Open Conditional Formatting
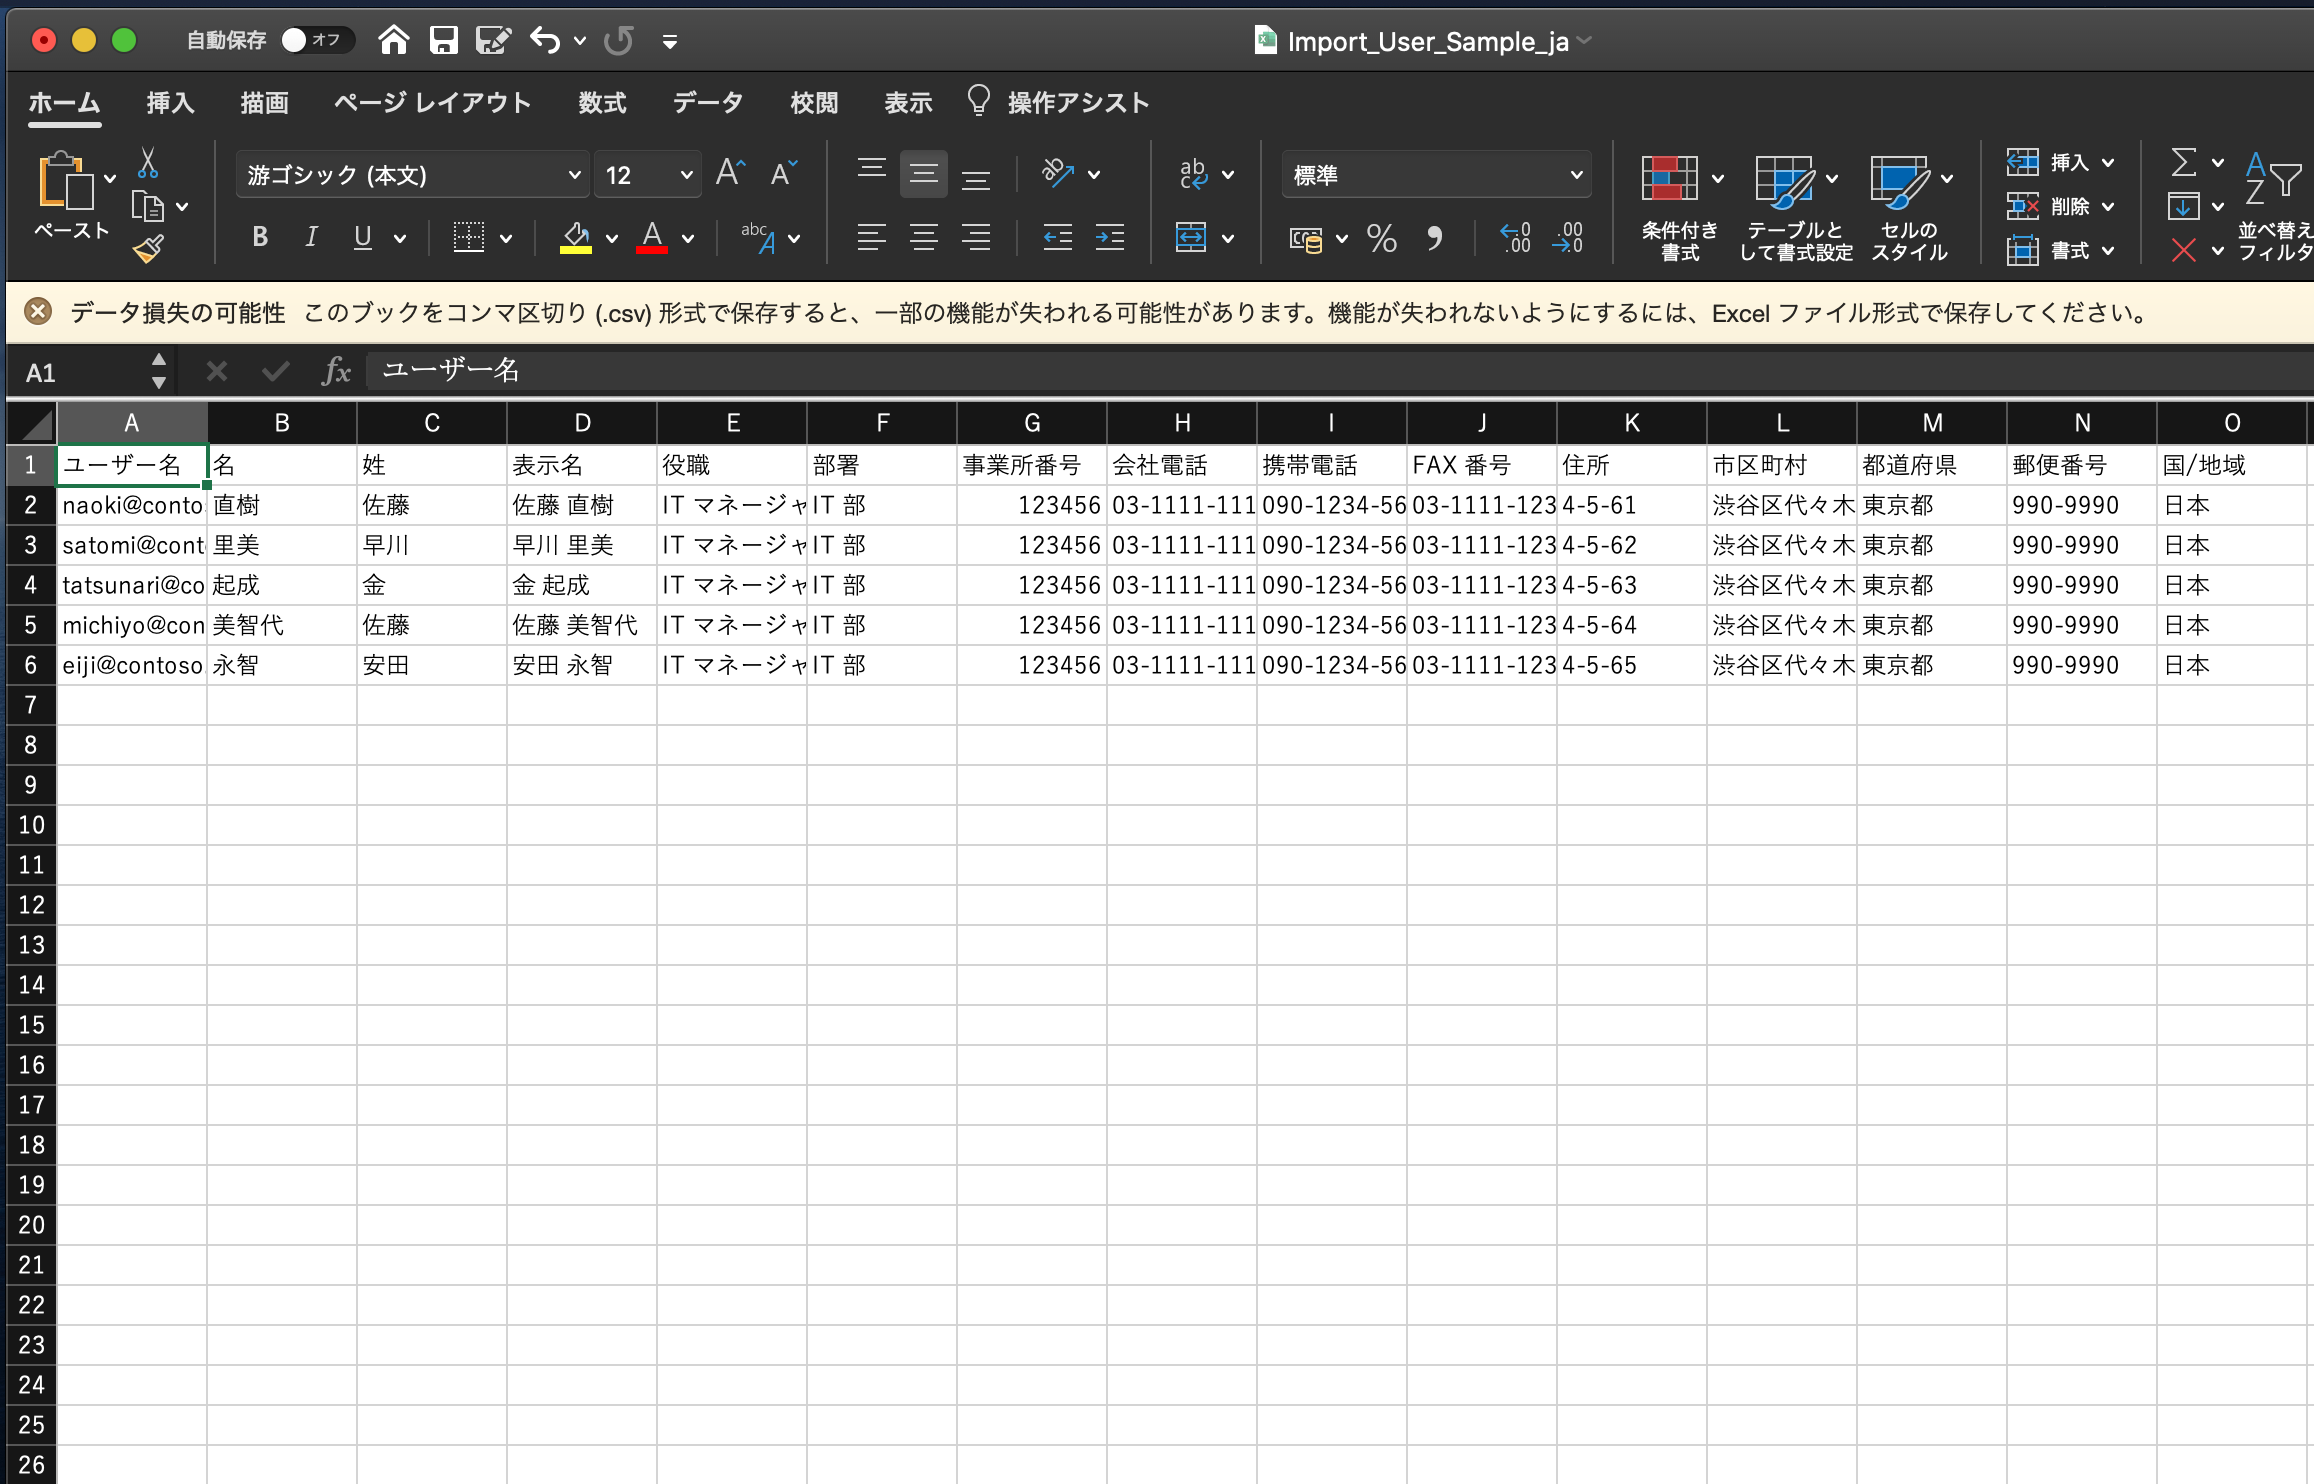The width and height of the screenshot is (2314, 1484). click(x=1680, y=208)
